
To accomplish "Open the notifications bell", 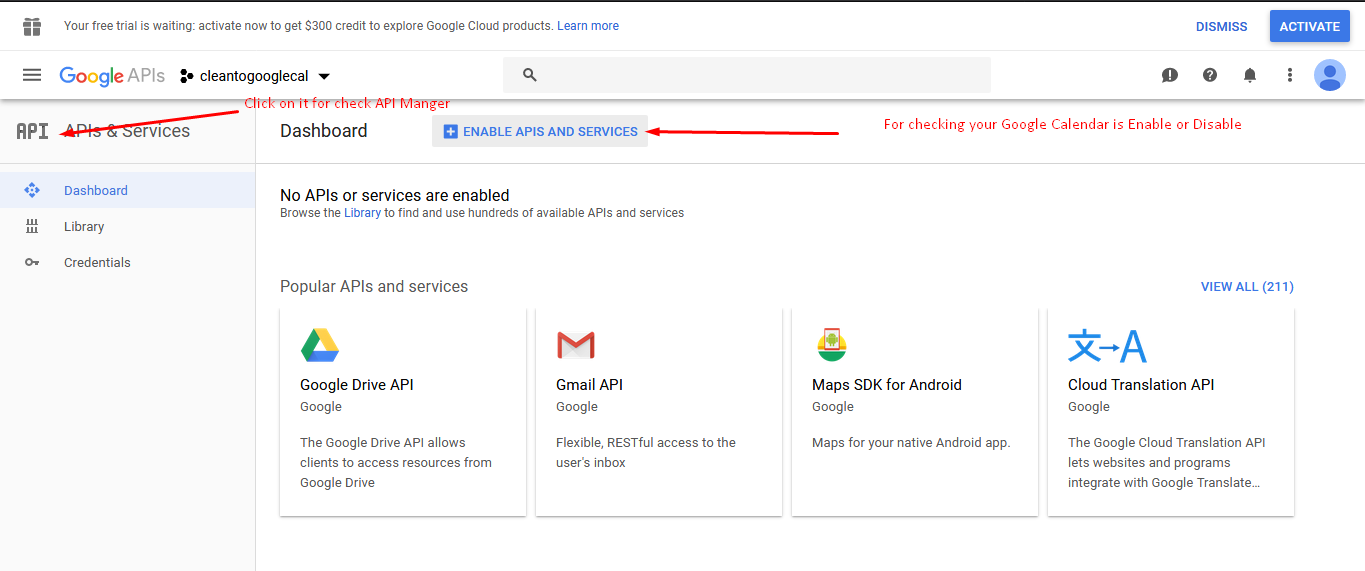I will (x=1250, y=75).
